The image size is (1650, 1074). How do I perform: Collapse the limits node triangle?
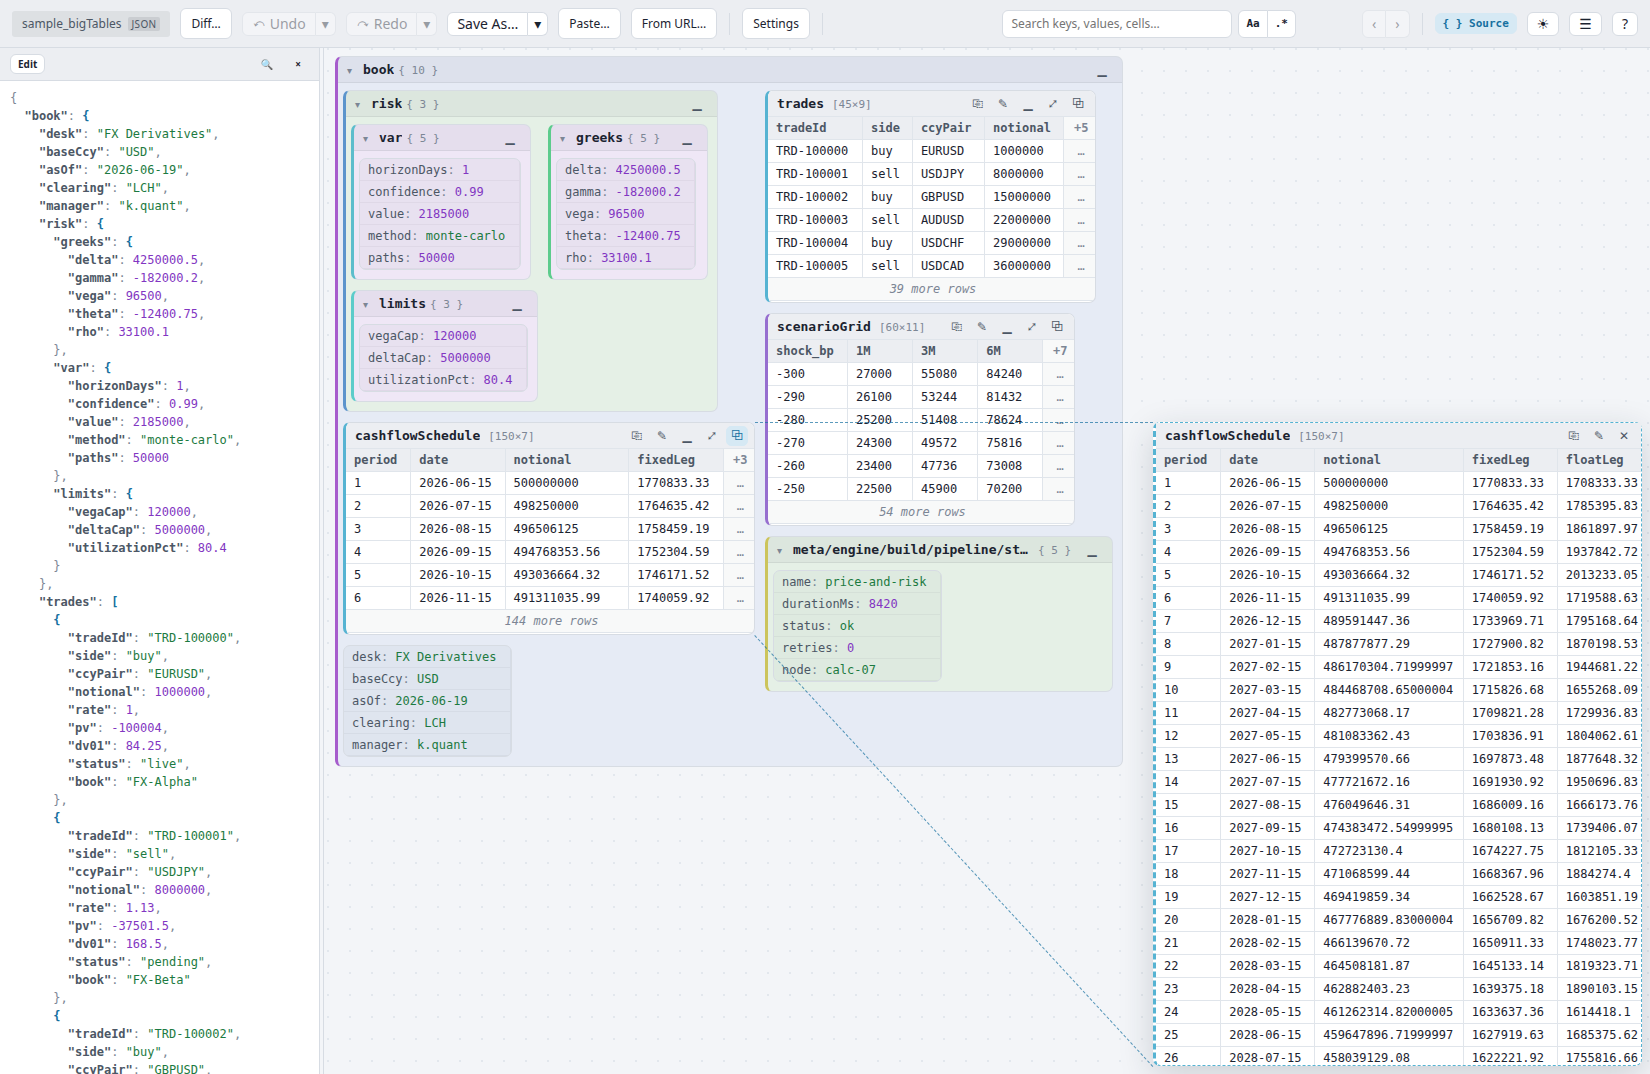tap(365, 304)
